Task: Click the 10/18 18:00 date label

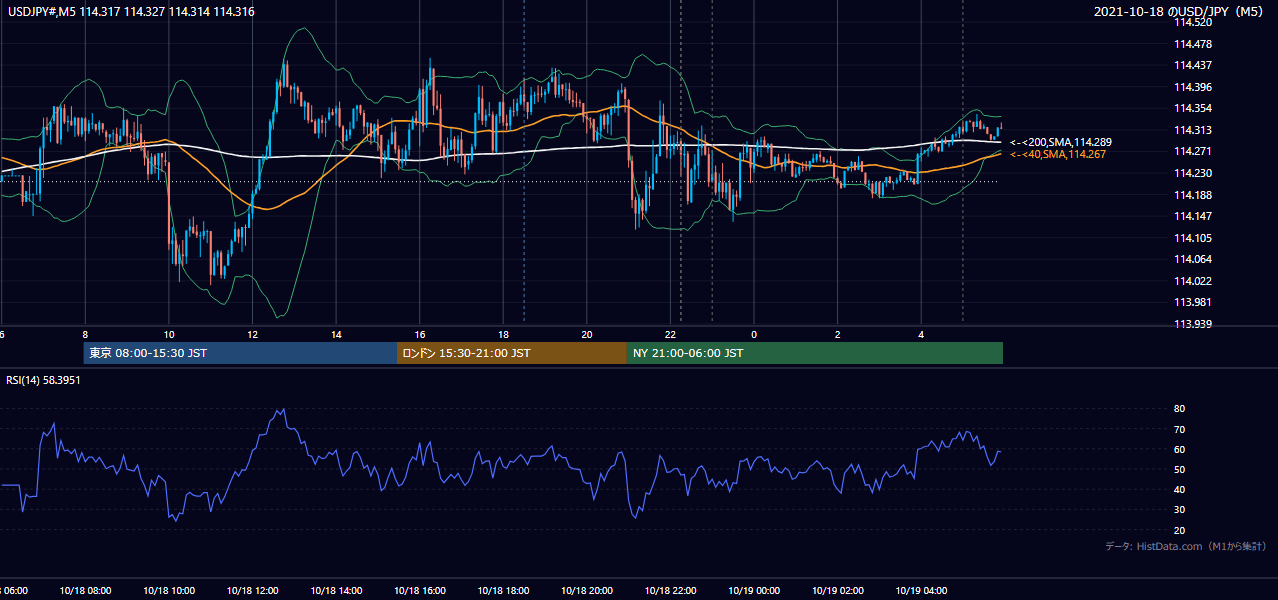Action: click(503, 591)
